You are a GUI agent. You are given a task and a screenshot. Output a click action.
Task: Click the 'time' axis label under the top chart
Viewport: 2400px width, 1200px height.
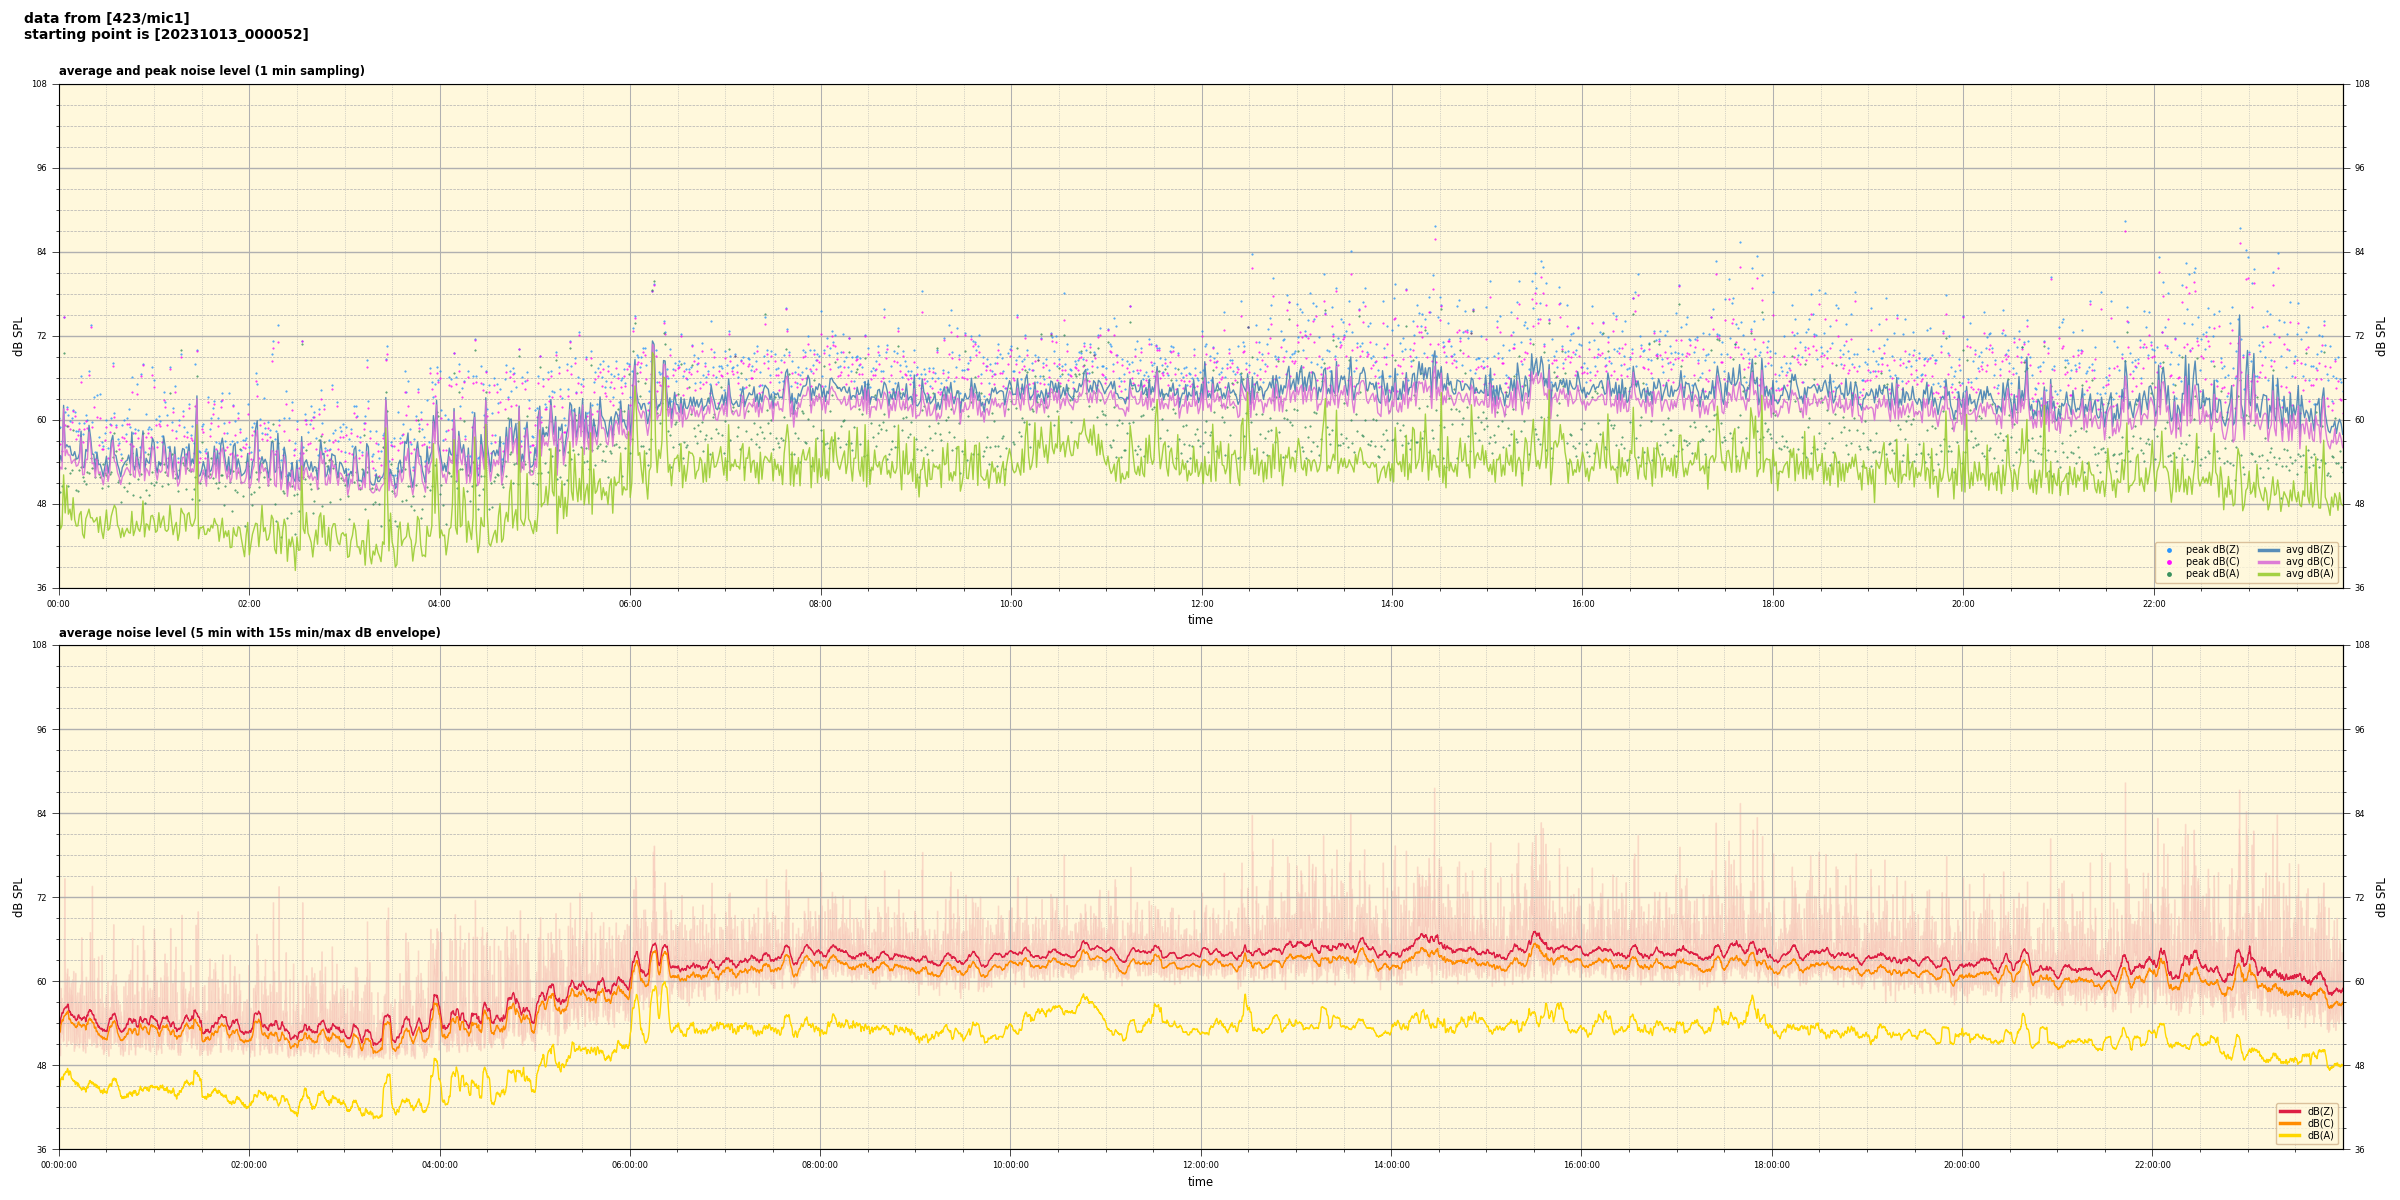click(1200, 620)
